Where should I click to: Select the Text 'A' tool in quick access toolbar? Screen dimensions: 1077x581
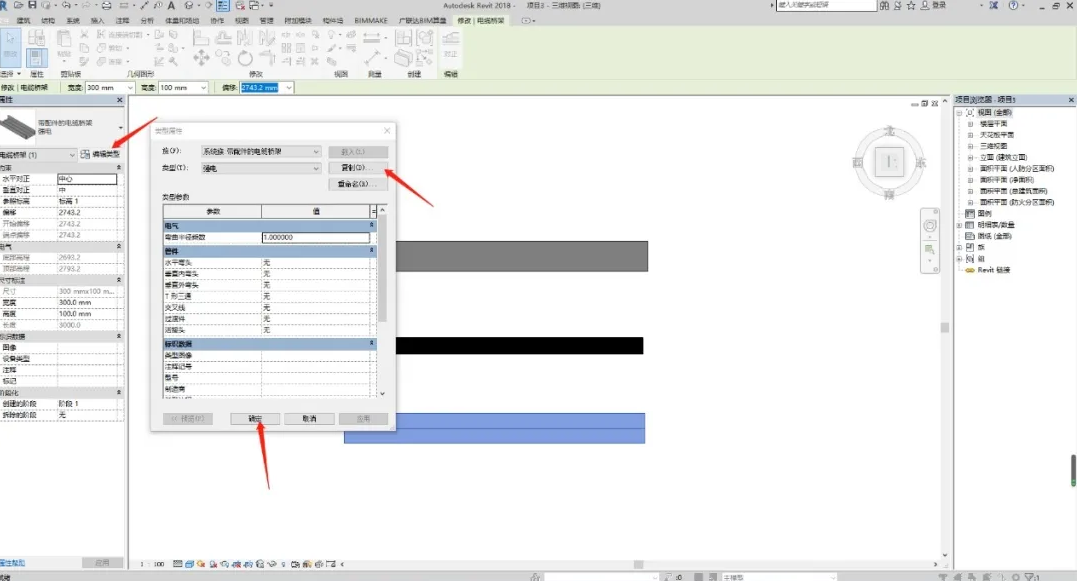(x=171, y=5)
